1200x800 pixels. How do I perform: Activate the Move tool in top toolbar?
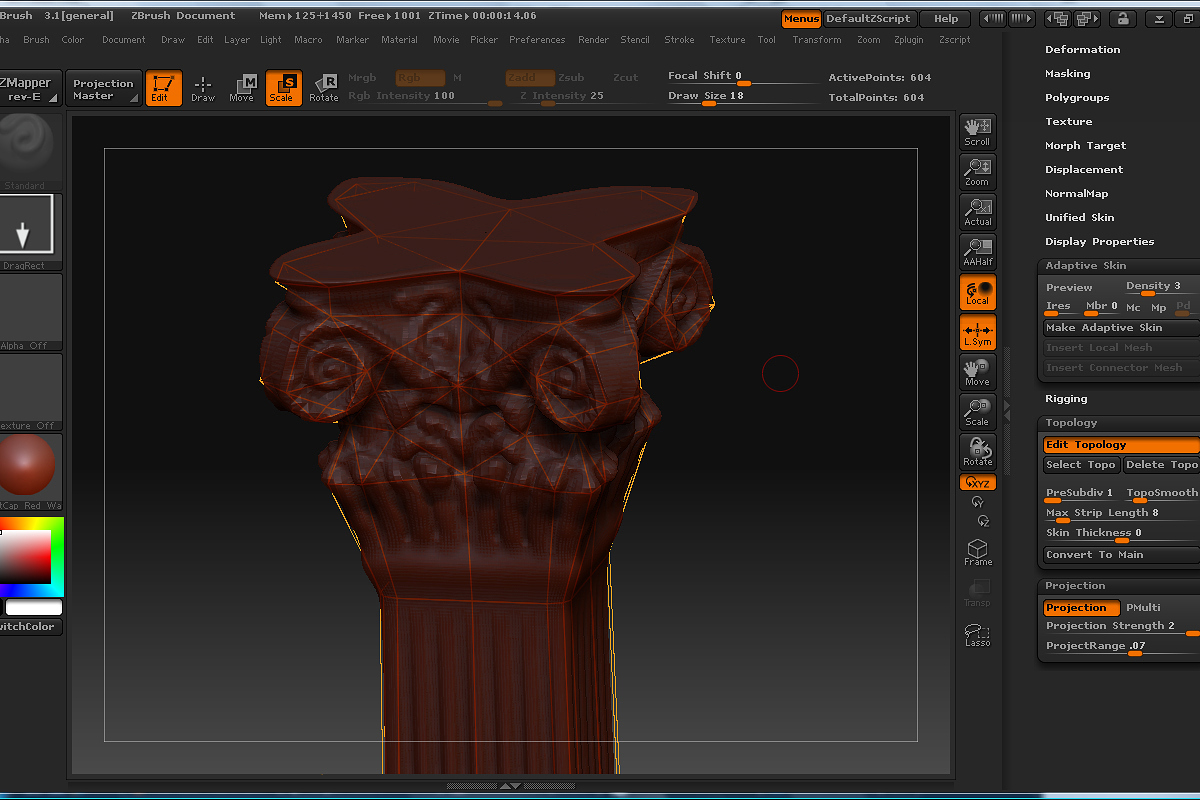242,88
